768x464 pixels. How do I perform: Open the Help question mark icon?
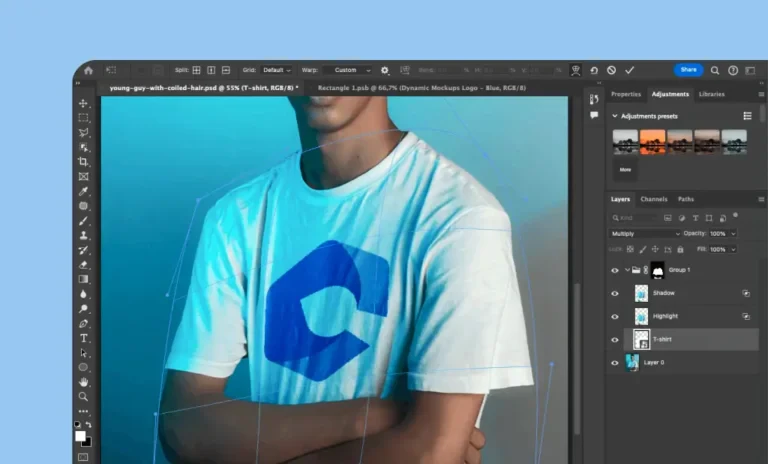tap(733, 71)
